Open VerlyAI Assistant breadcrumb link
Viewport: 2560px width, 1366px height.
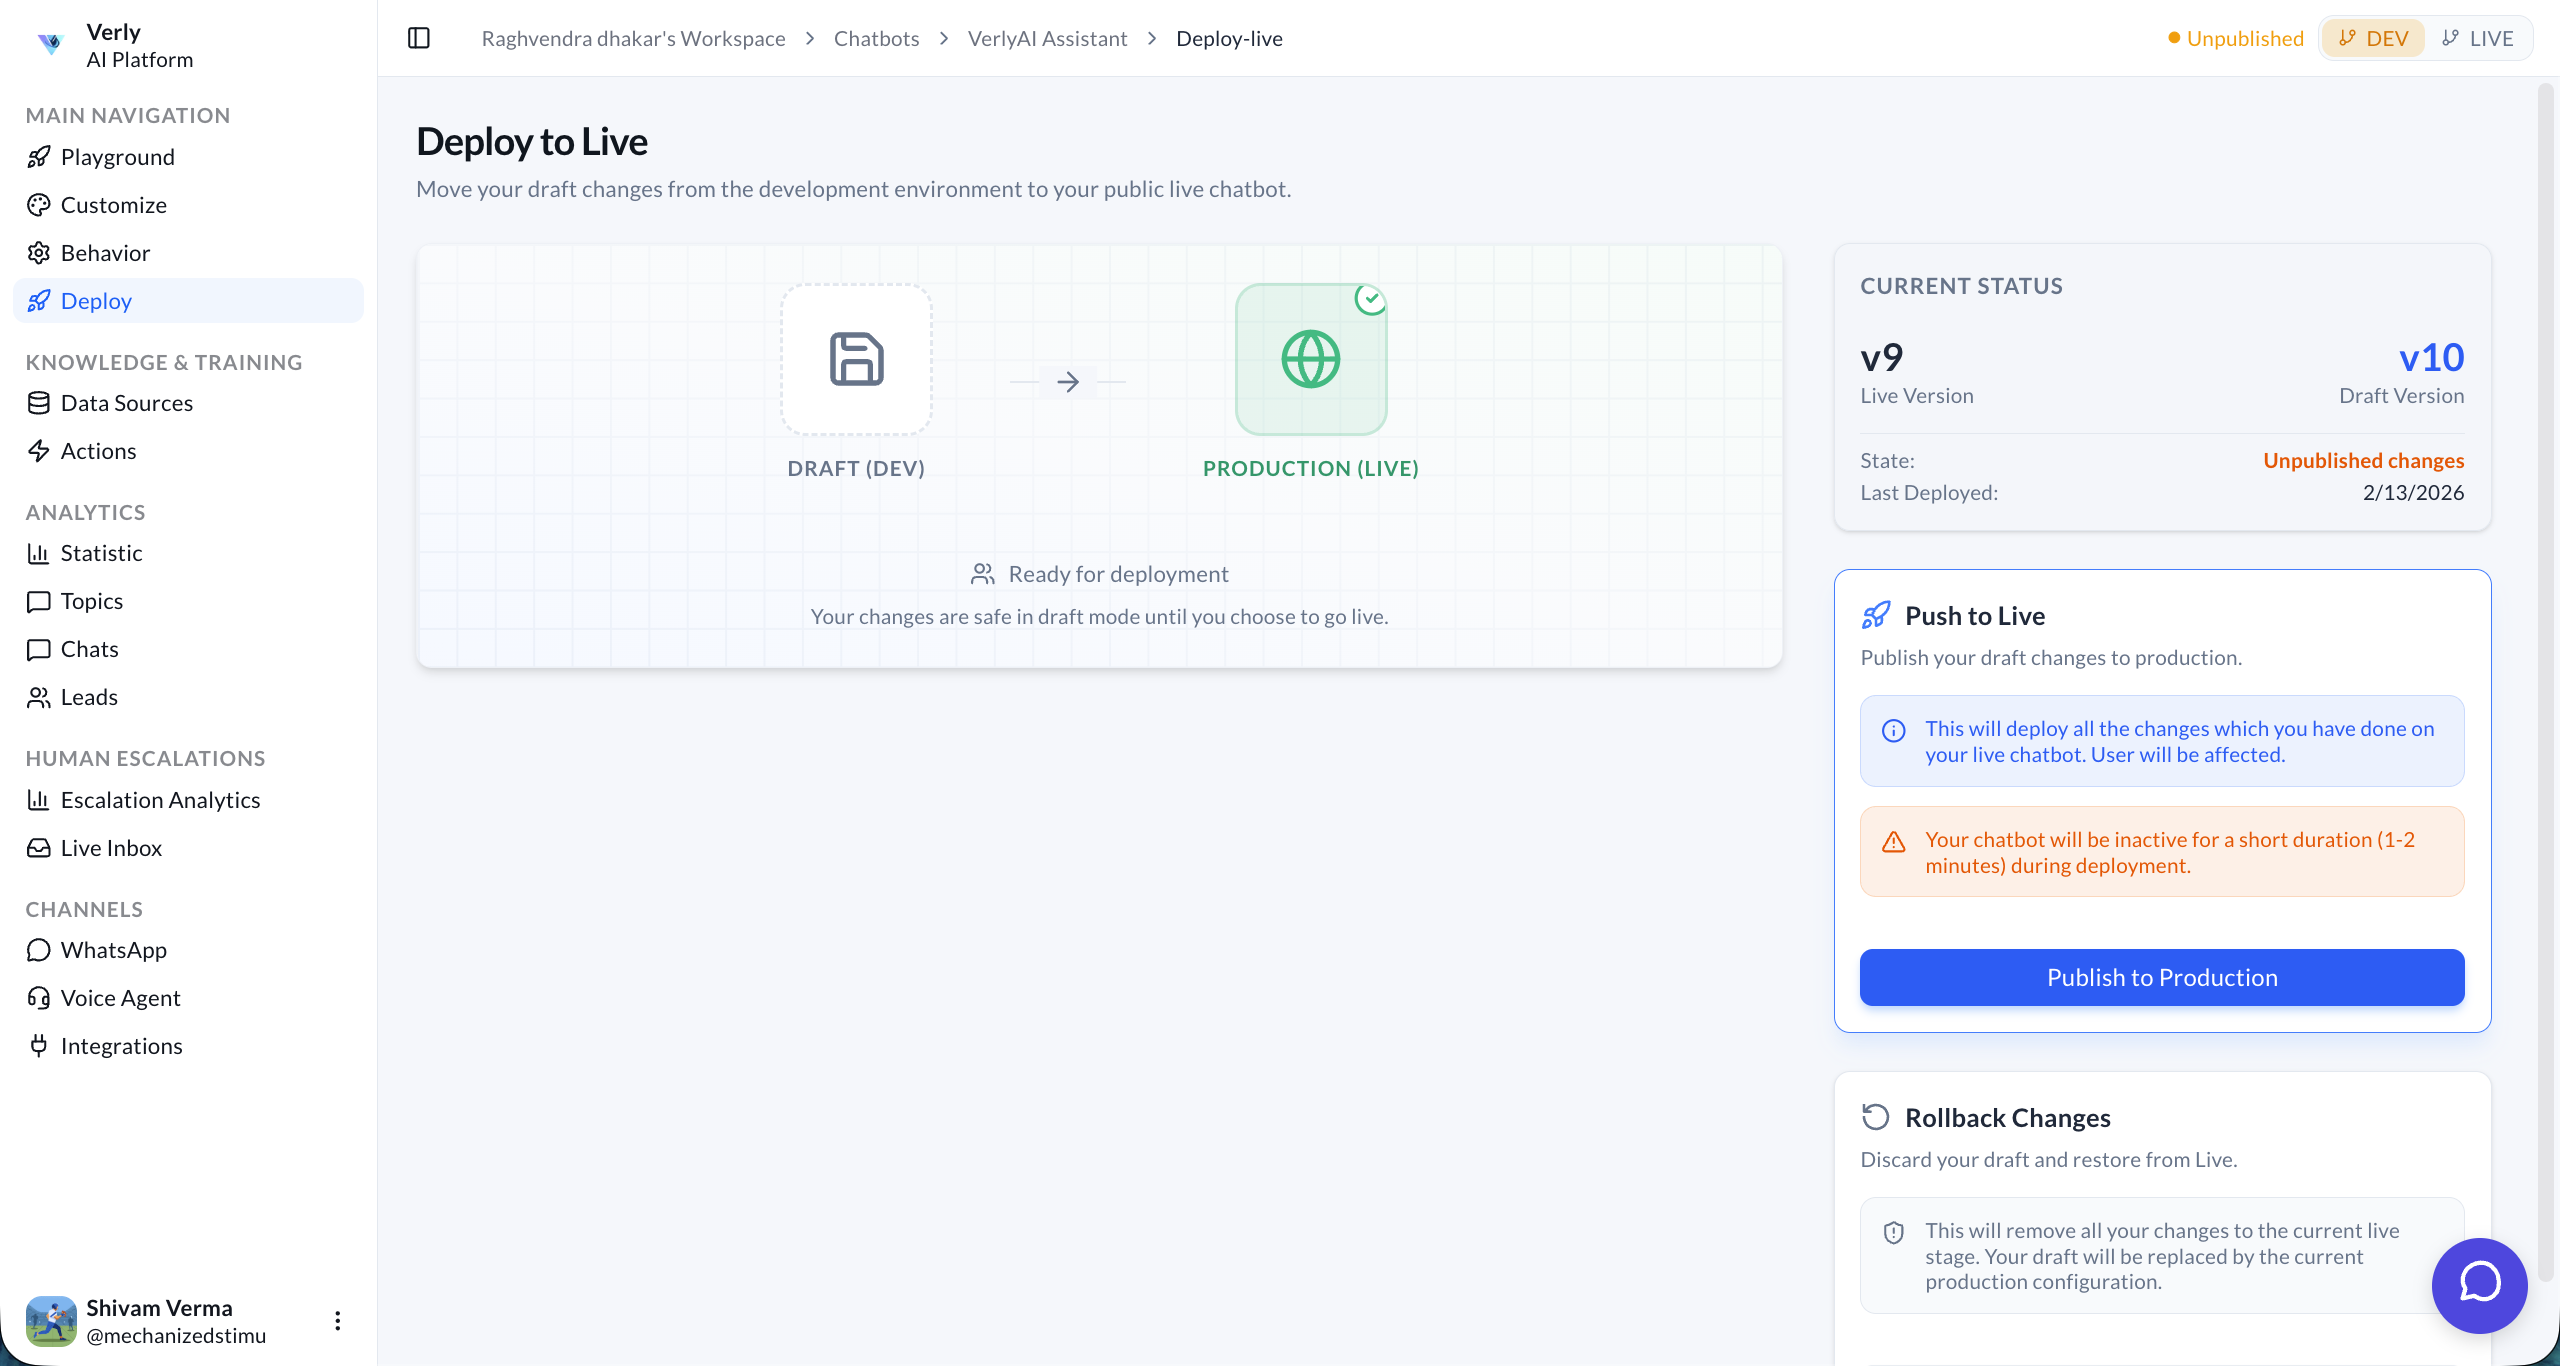[x=1047, y=38]
